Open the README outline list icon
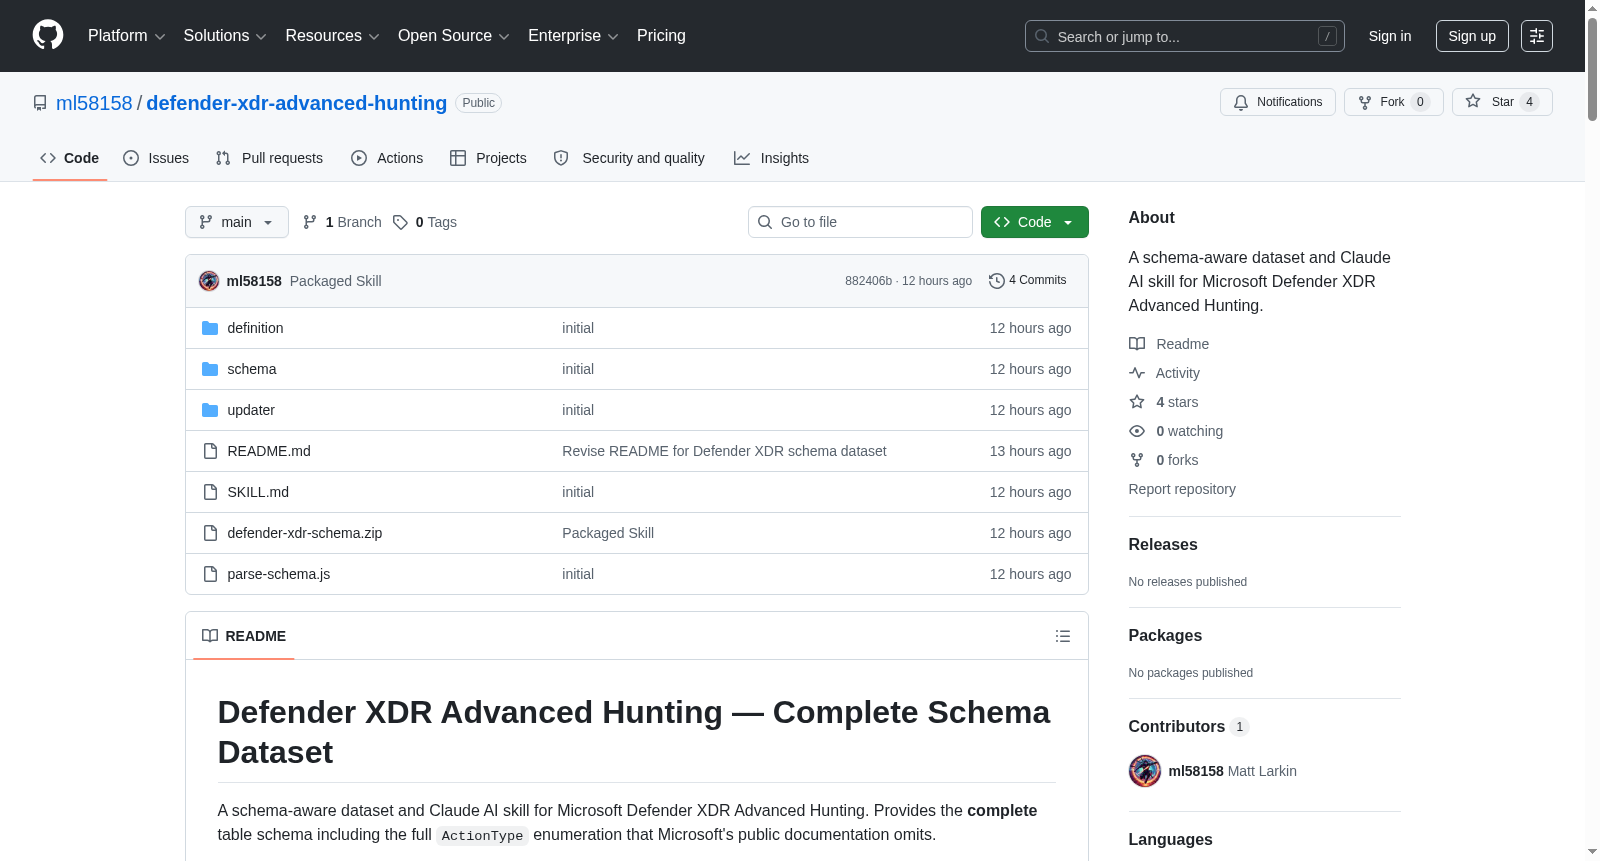 tap(1063, 636)
